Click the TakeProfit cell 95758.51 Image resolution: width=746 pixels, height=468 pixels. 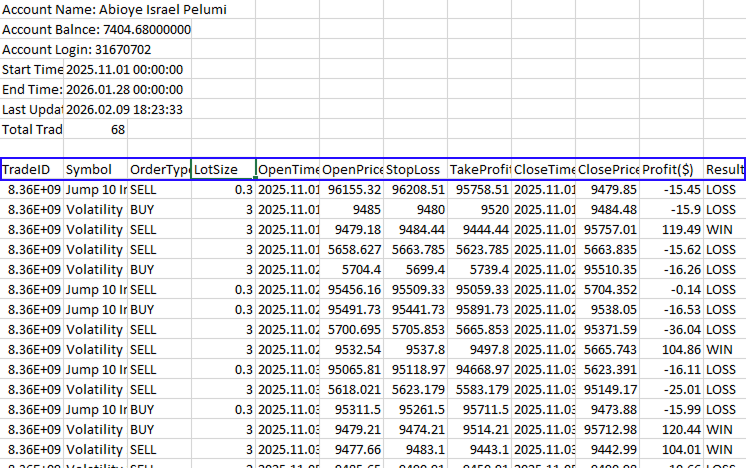pos(479,189)
